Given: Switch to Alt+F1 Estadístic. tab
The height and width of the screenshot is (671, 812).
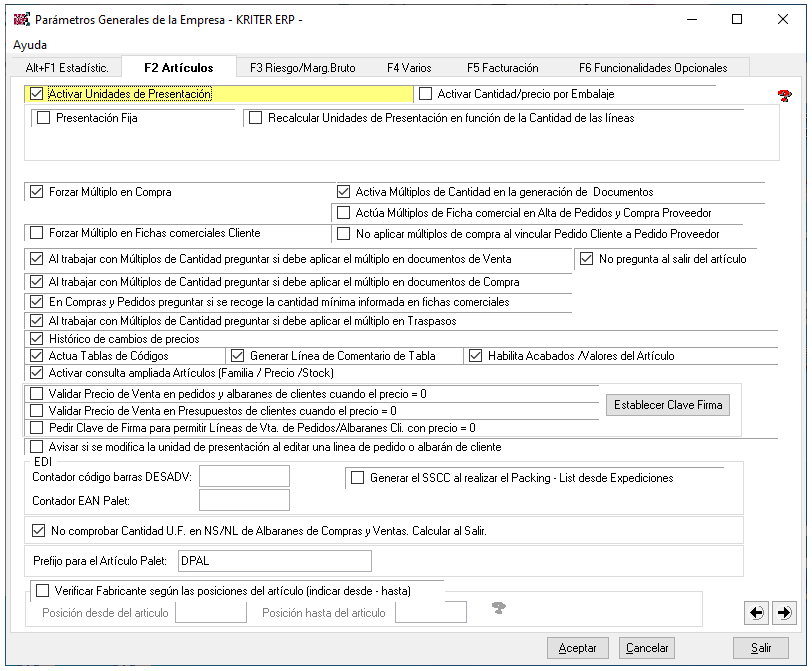Looking at the screenshot, I should point(67,68).
